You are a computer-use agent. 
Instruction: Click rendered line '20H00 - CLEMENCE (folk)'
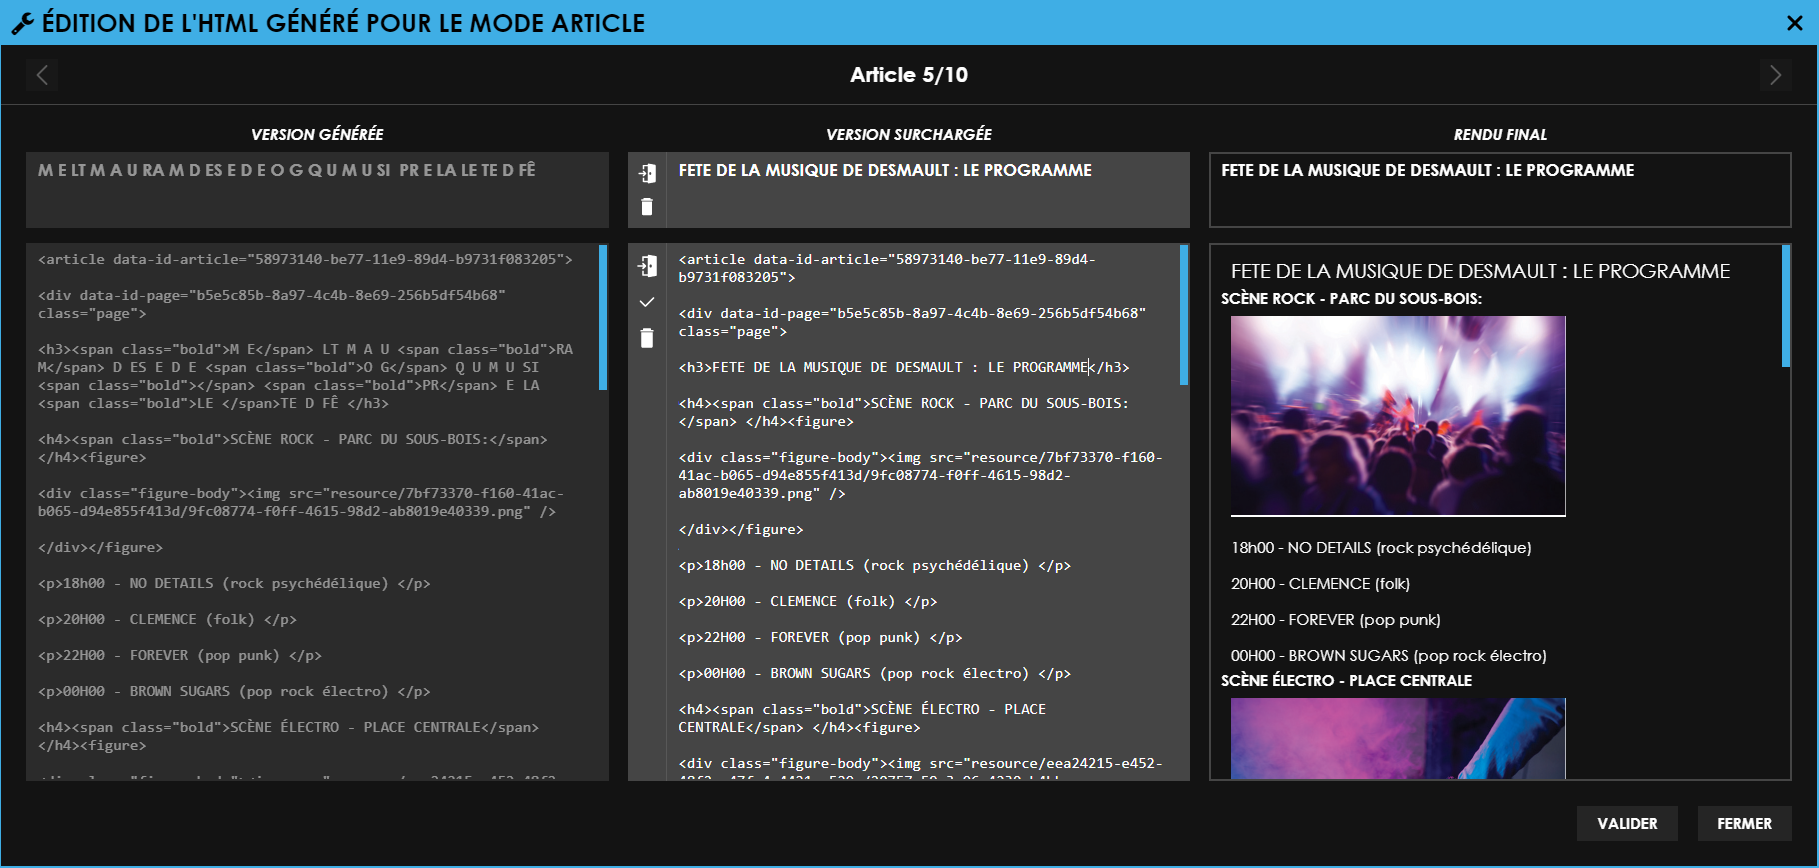coord(1321,584)
